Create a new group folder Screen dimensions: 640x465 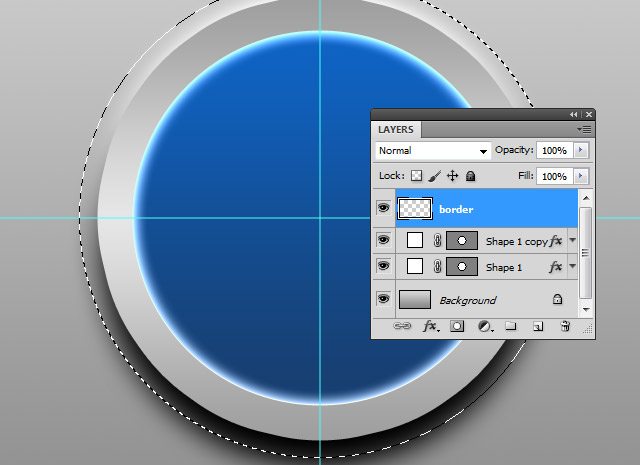coord(511,326)
